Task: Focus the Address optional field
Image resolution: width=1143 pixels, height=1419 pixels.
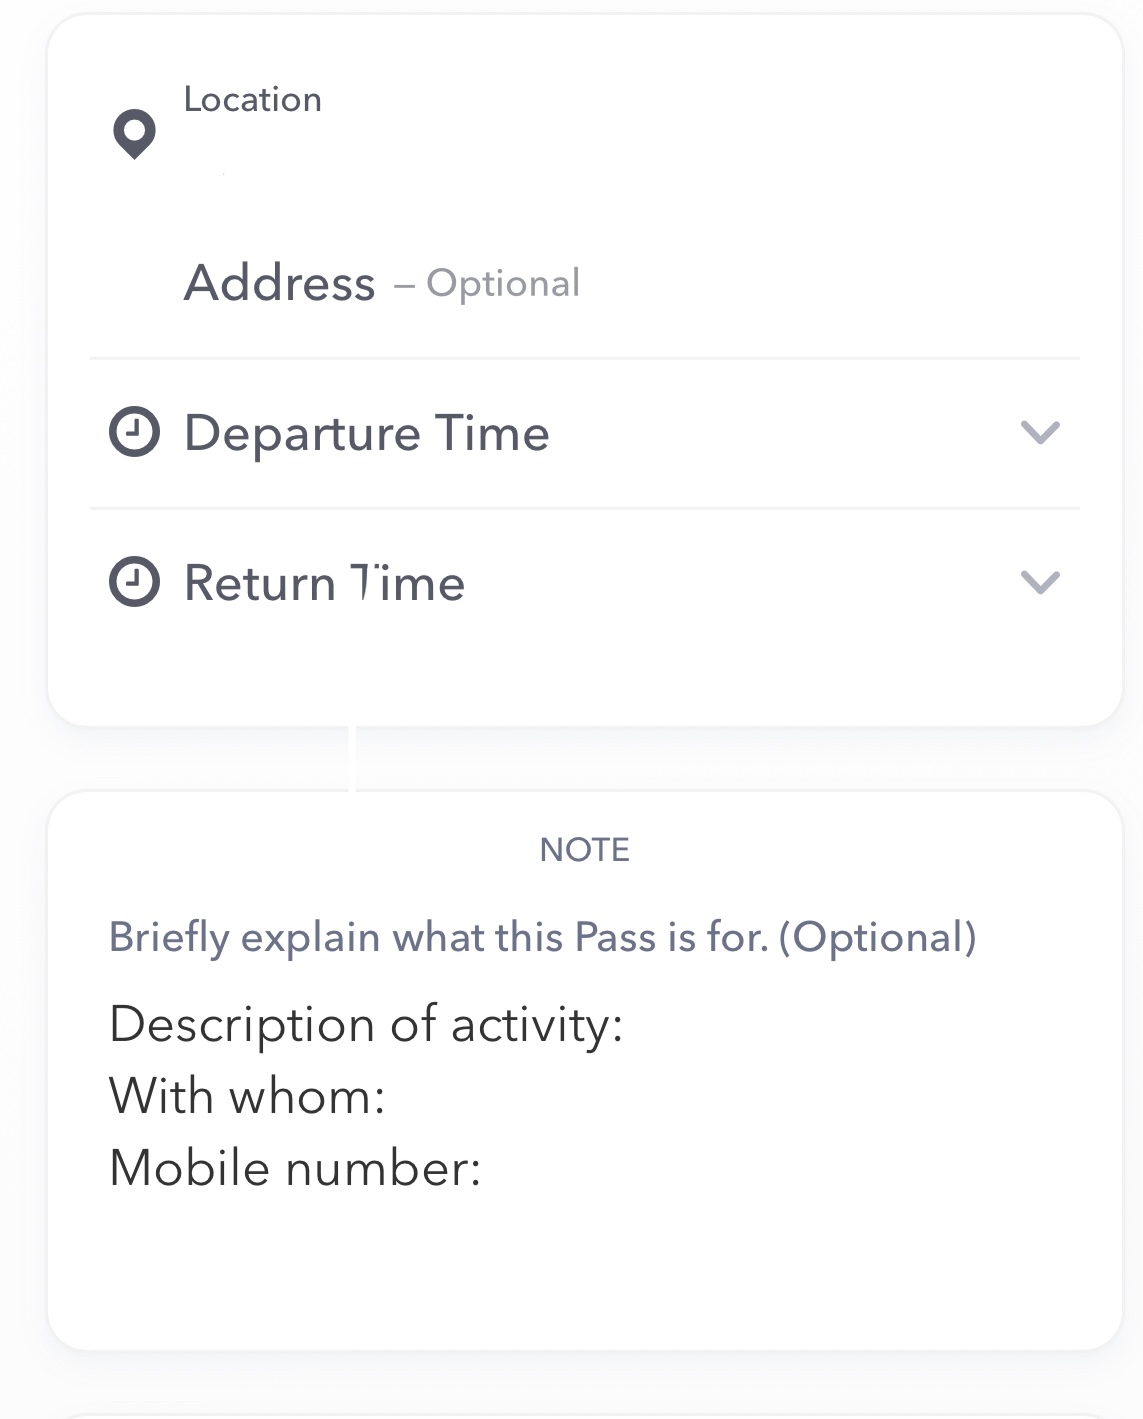Action: (x=280, y=283)
